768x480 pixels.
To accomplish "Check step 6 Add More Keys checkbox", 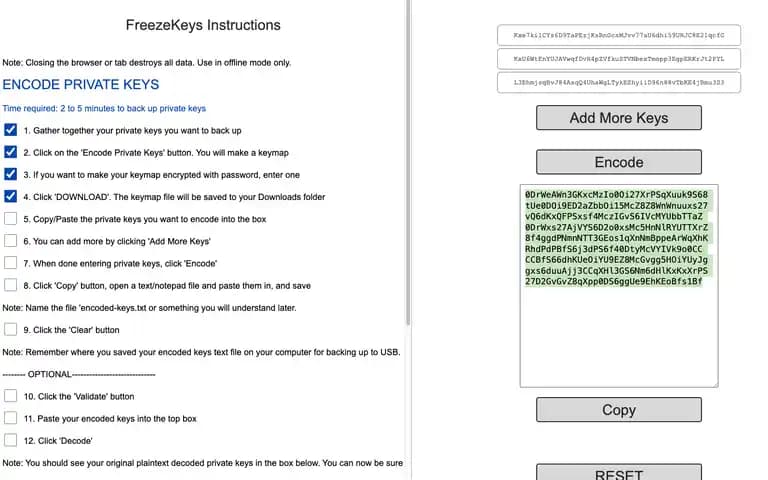I will click(x=10, y=240).
